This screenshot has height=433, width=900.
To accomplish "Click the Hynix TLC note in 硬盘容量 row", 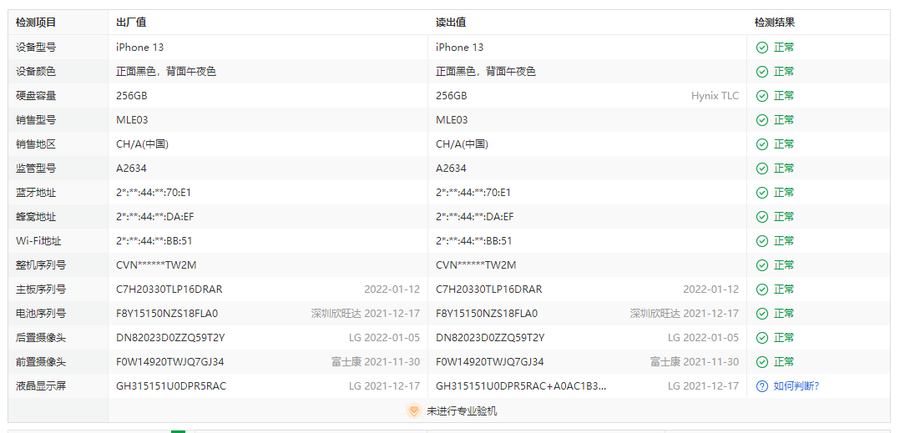I will (715, 96).
